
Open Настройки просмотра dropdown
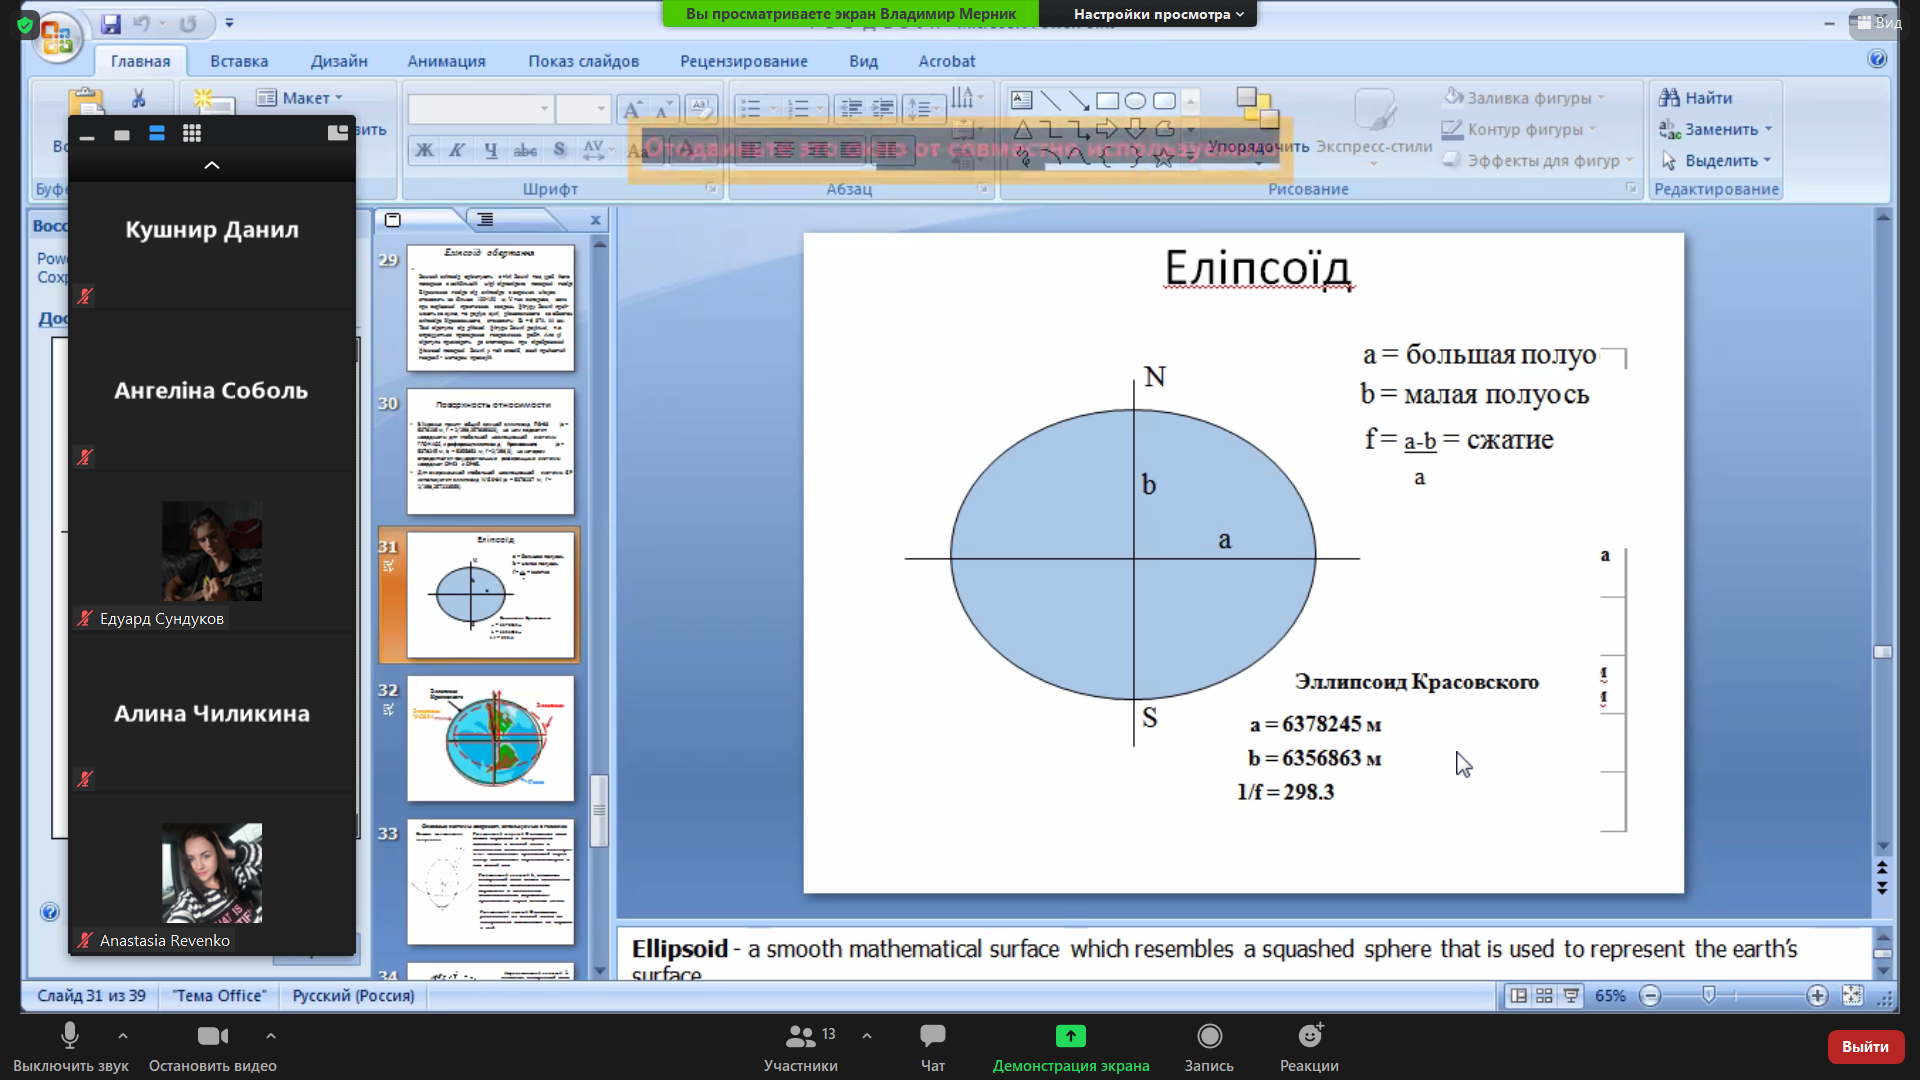coord(1158,14)
